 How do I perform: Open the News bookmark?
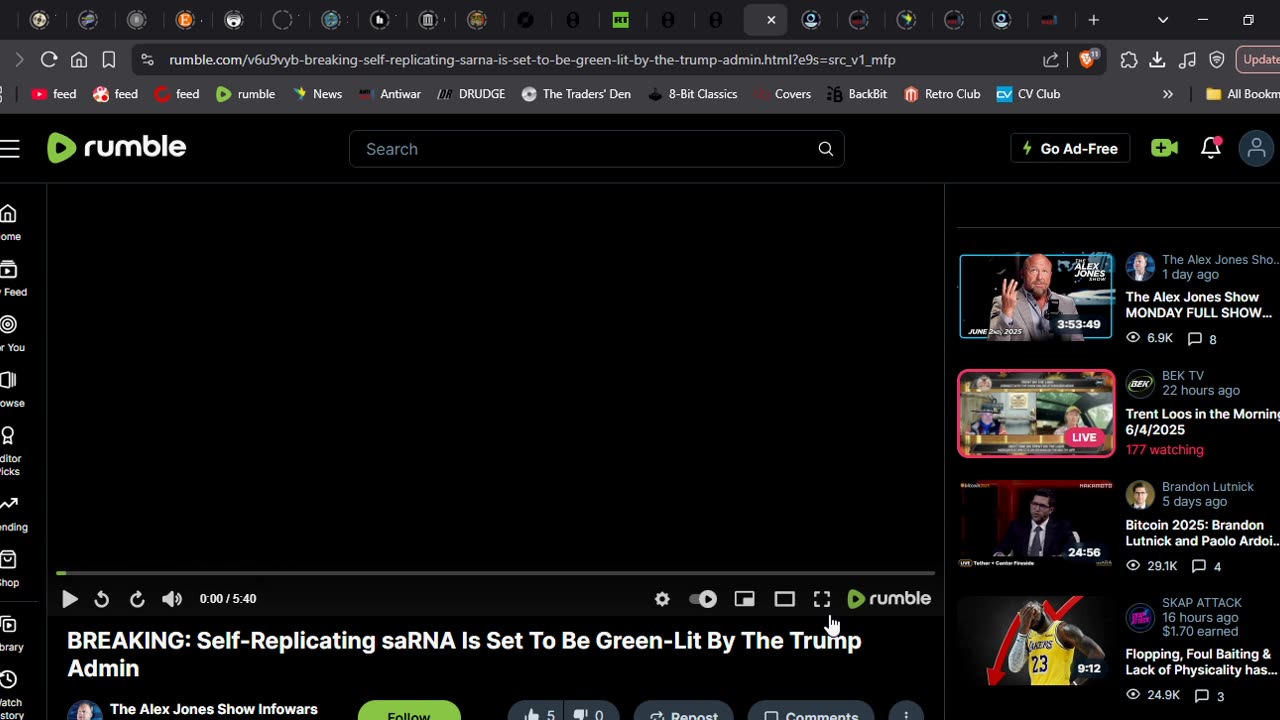317,94
